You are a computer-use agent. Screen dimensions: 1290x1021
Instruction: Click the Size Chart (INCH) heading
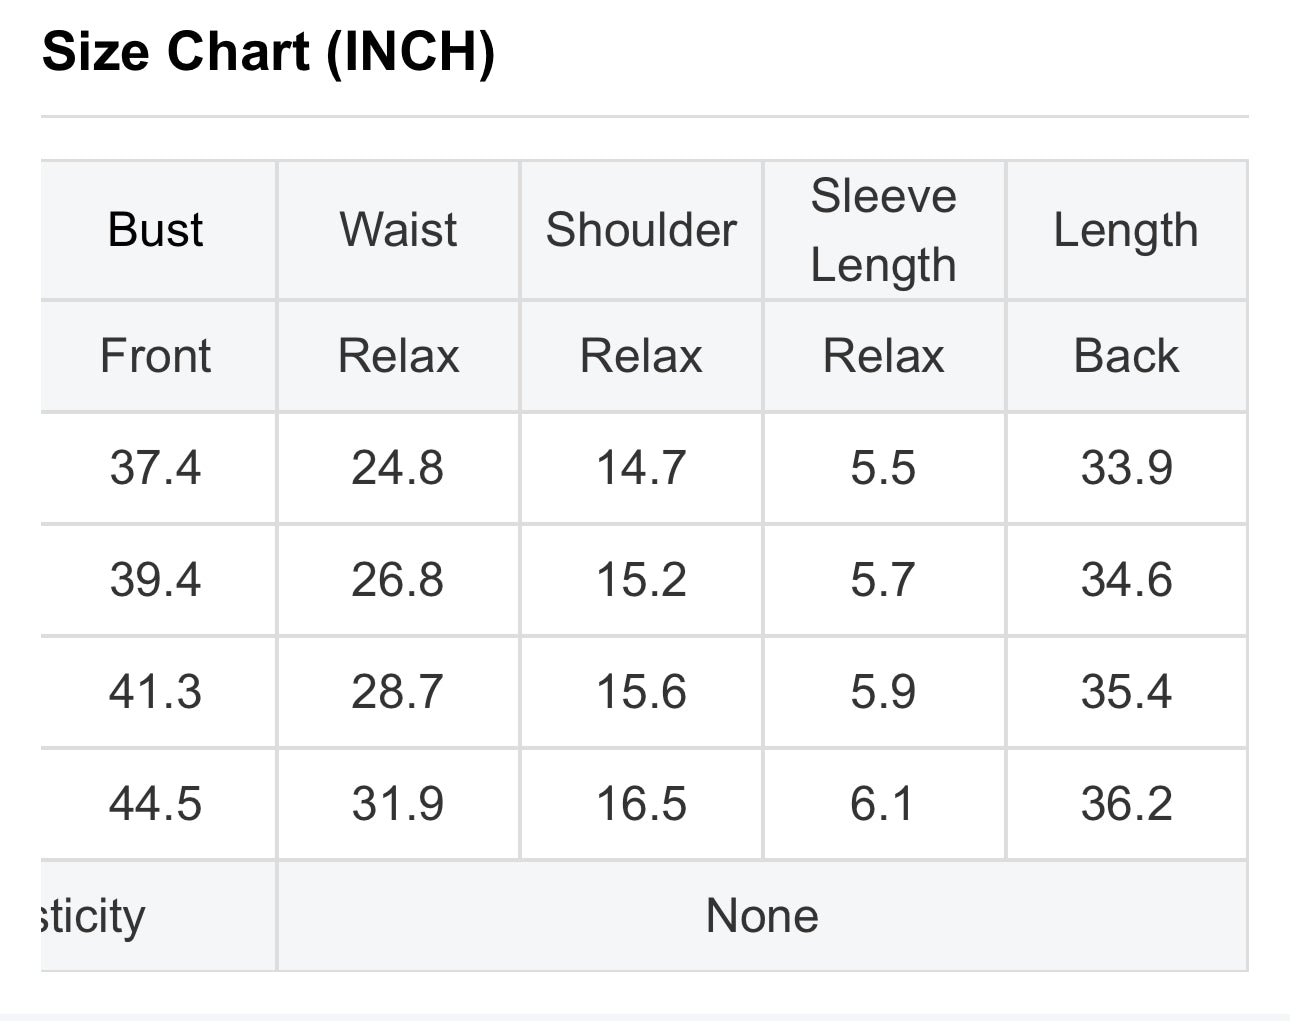[x=268, y=52]
